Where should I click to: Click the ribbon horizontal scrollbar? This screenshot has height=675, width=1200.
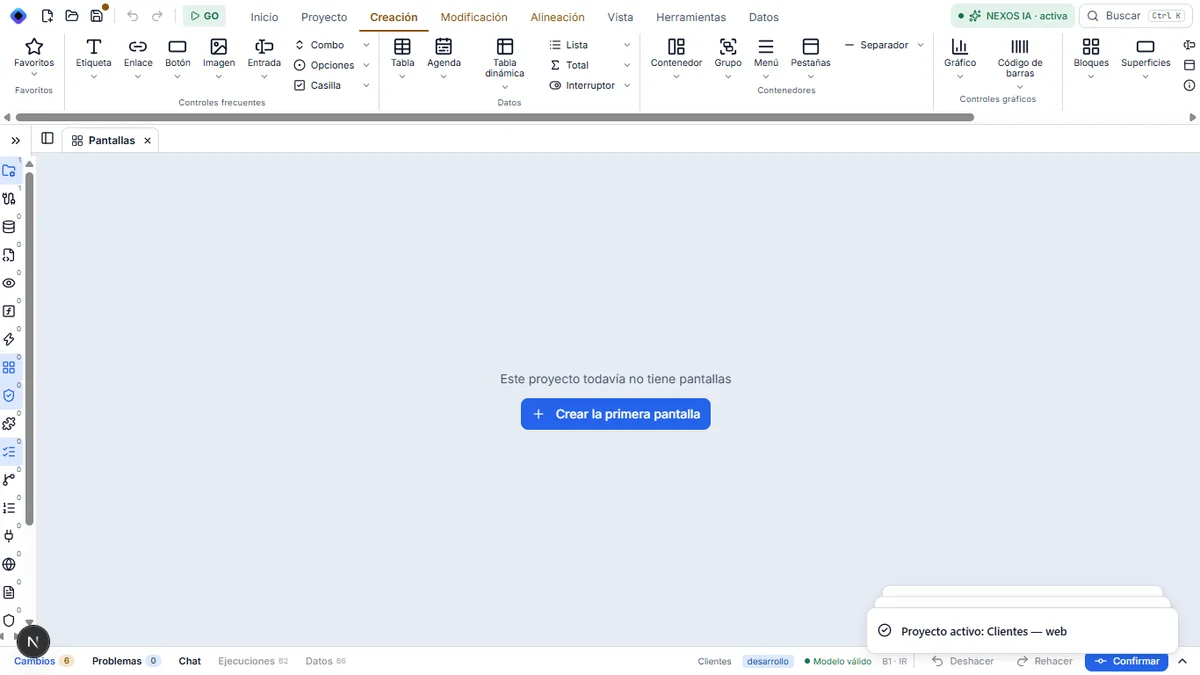tap(493, 117)
